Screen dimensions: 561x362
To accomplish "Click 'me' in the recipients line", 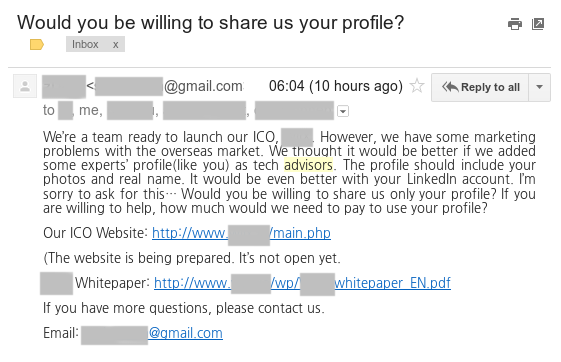I will click(x=89, y=111).
